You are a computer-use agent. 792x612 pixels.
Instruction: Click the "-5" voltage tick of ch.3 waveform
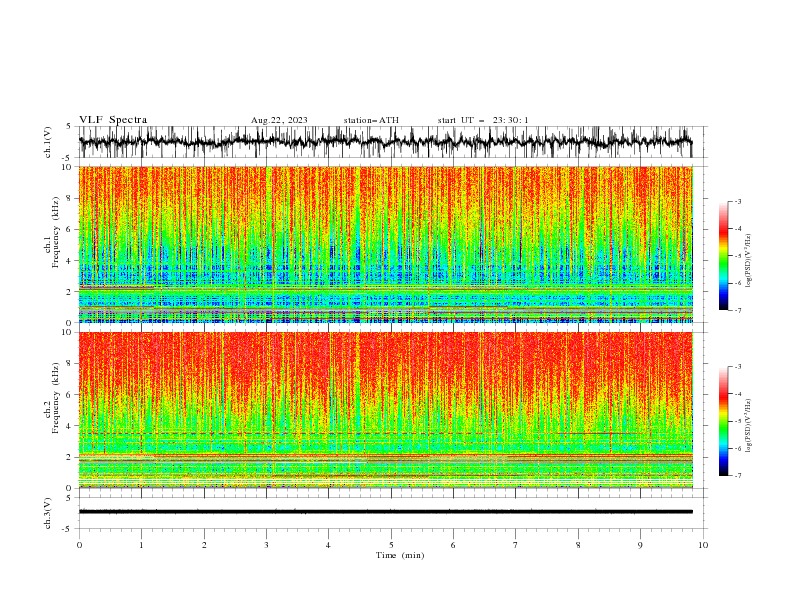point(68,529)
